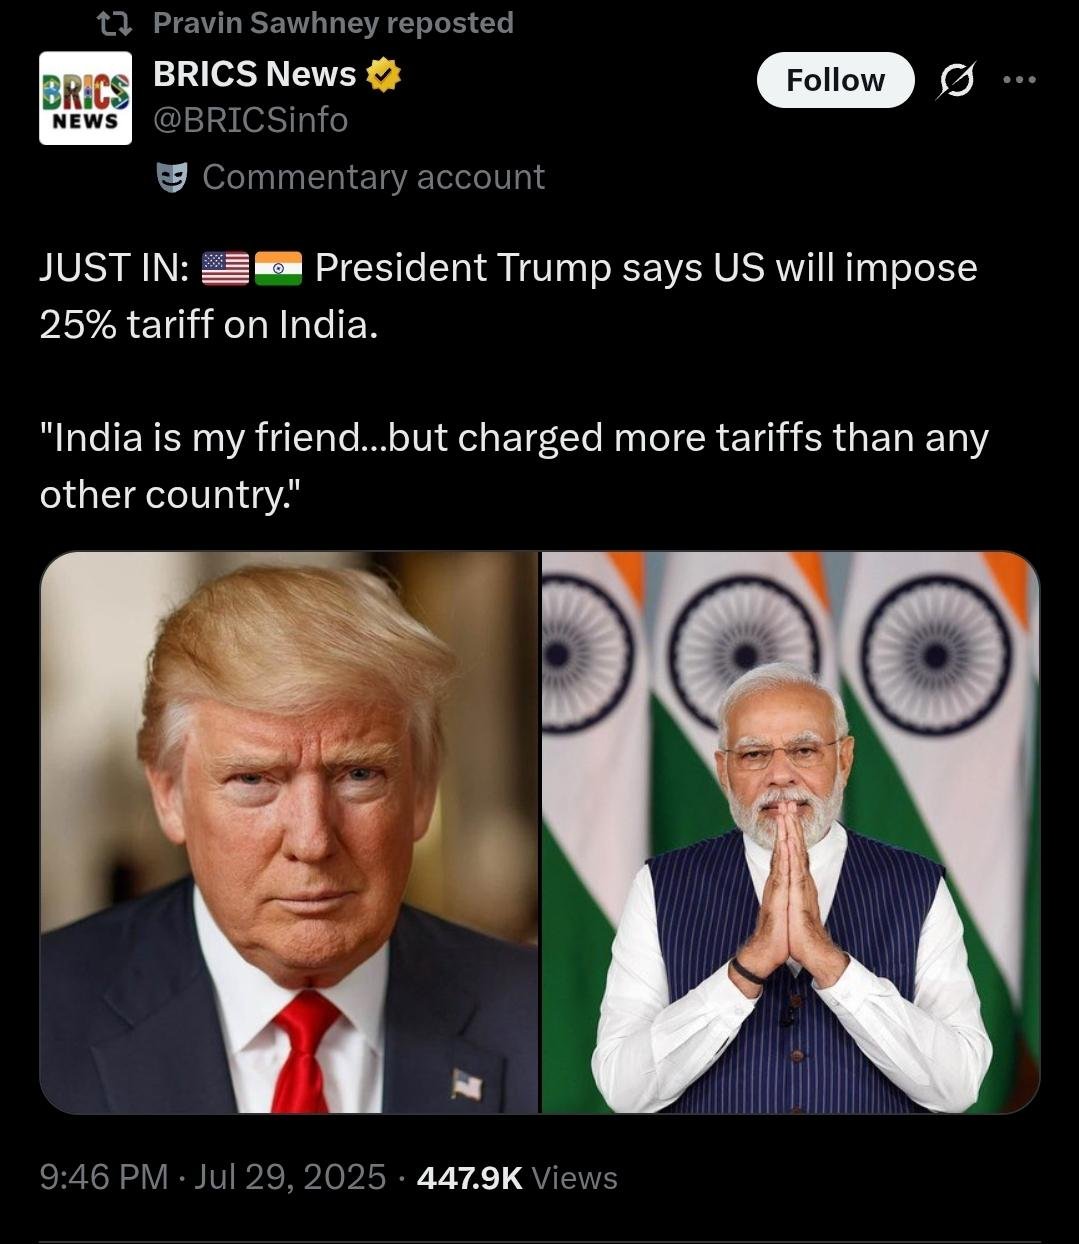Open Pravin Sawhney reposted link
This screenshot has height=1244, width=1079.
point(333,23)
